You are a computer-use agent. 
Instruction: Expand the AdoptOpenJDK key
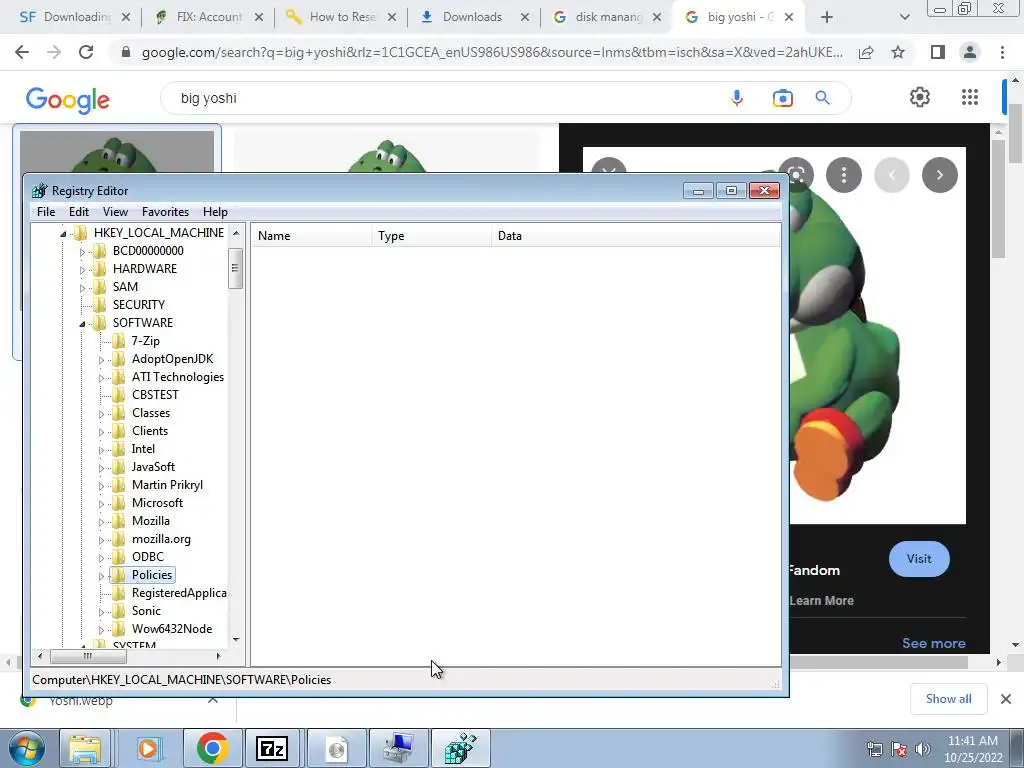(101, 359)
